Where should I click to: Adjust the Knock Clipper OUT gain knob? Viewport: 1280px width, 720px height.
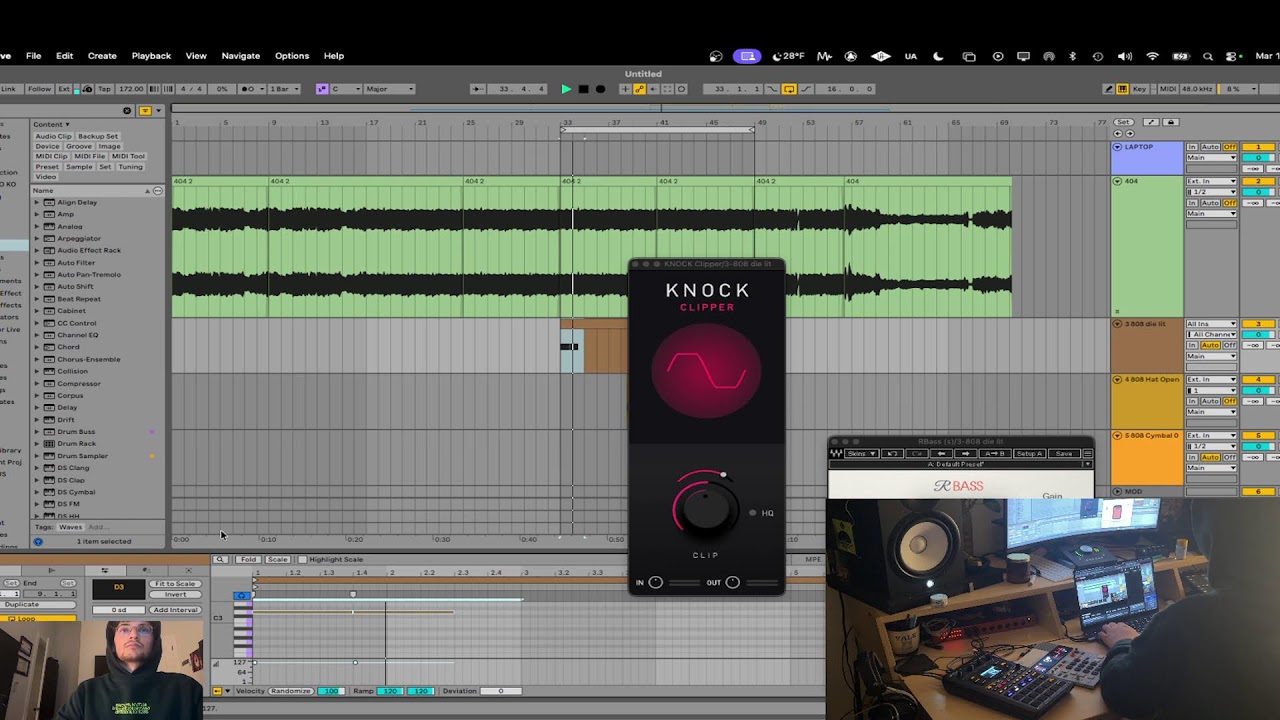732,582
